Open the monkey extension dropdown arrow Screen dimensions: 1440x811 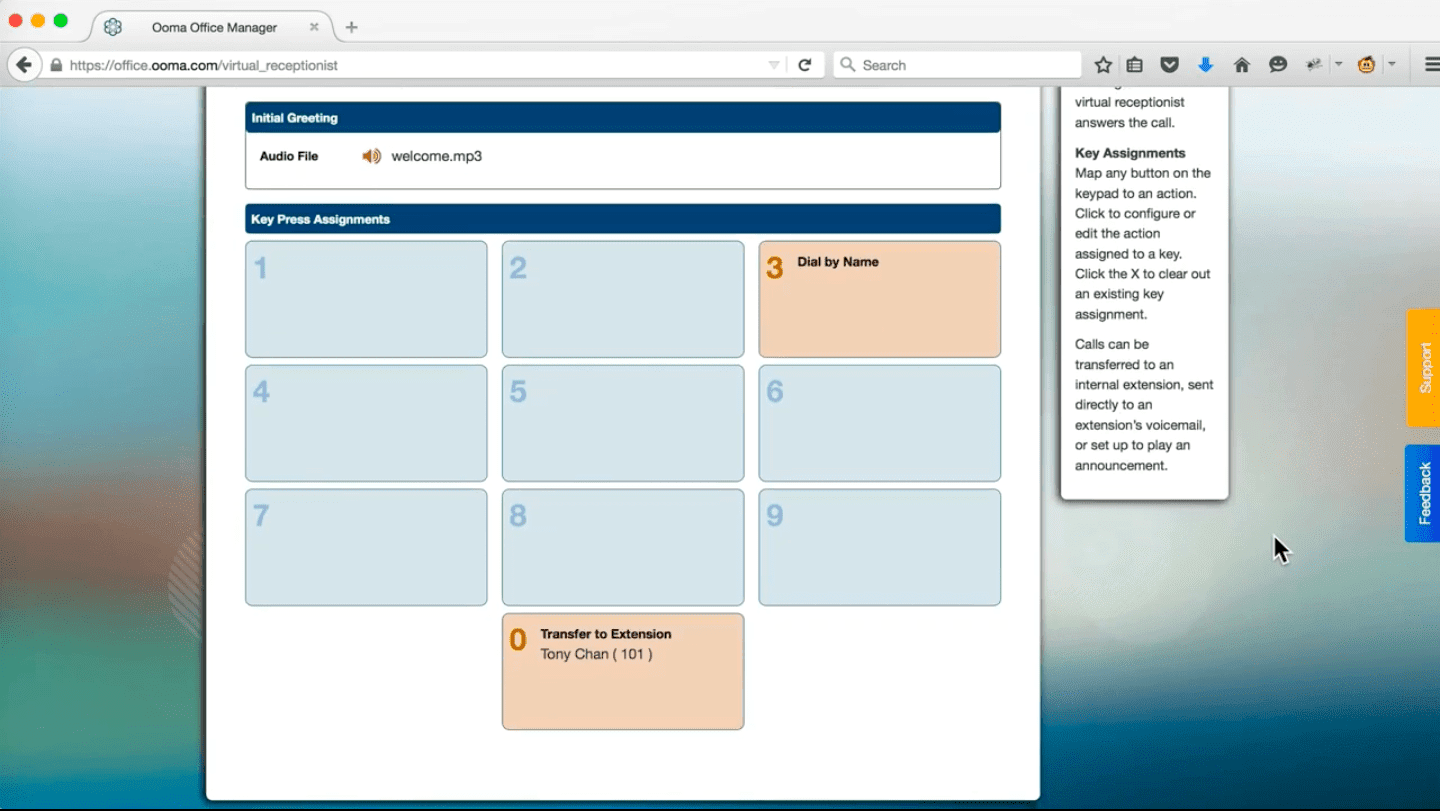(1391, 65)
